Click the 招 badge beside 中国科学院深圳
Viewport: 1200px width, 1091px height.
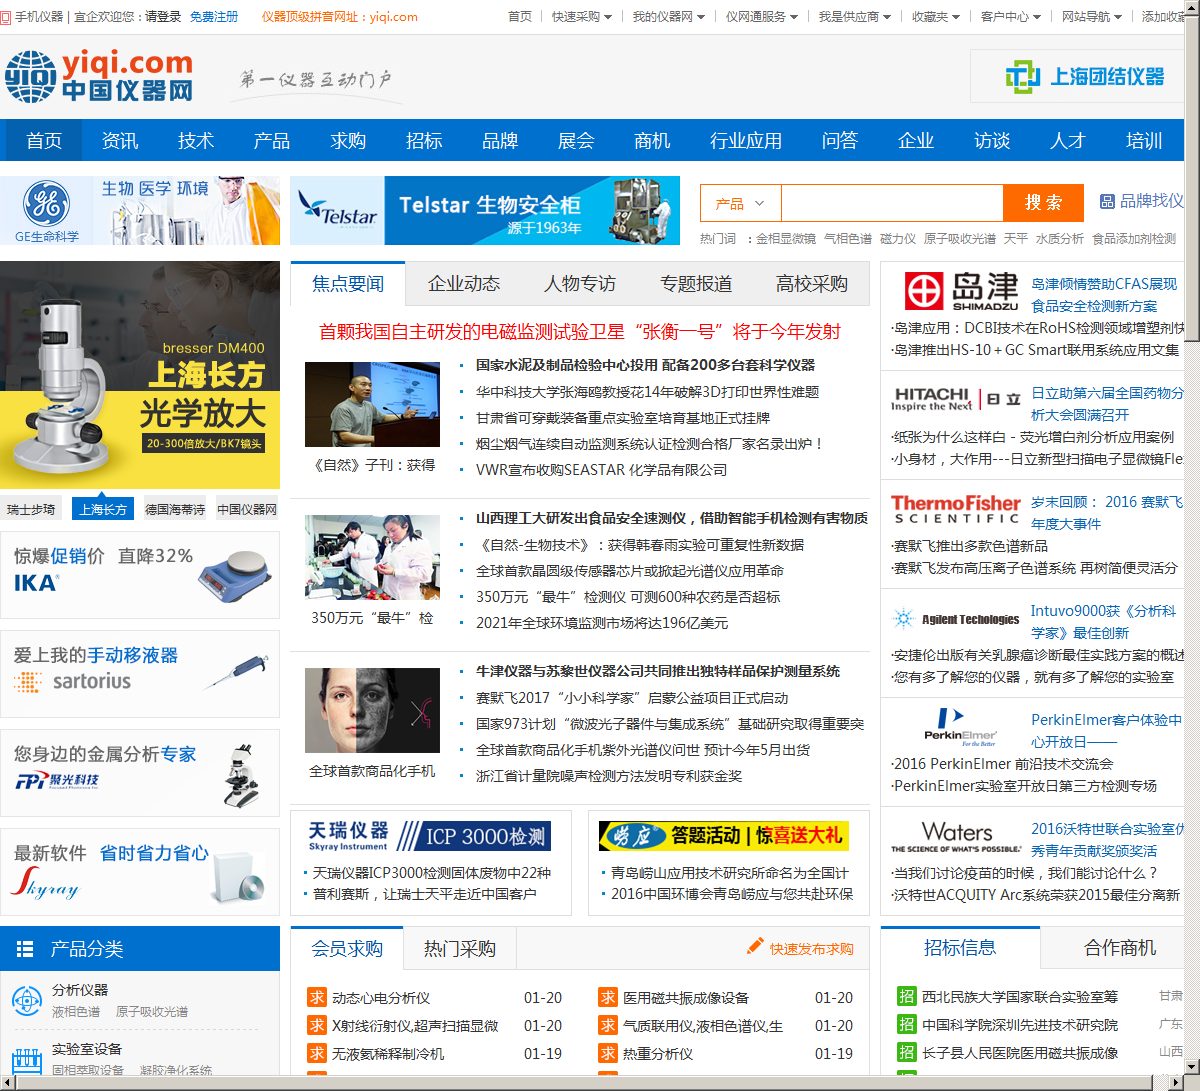(906, 1024)
